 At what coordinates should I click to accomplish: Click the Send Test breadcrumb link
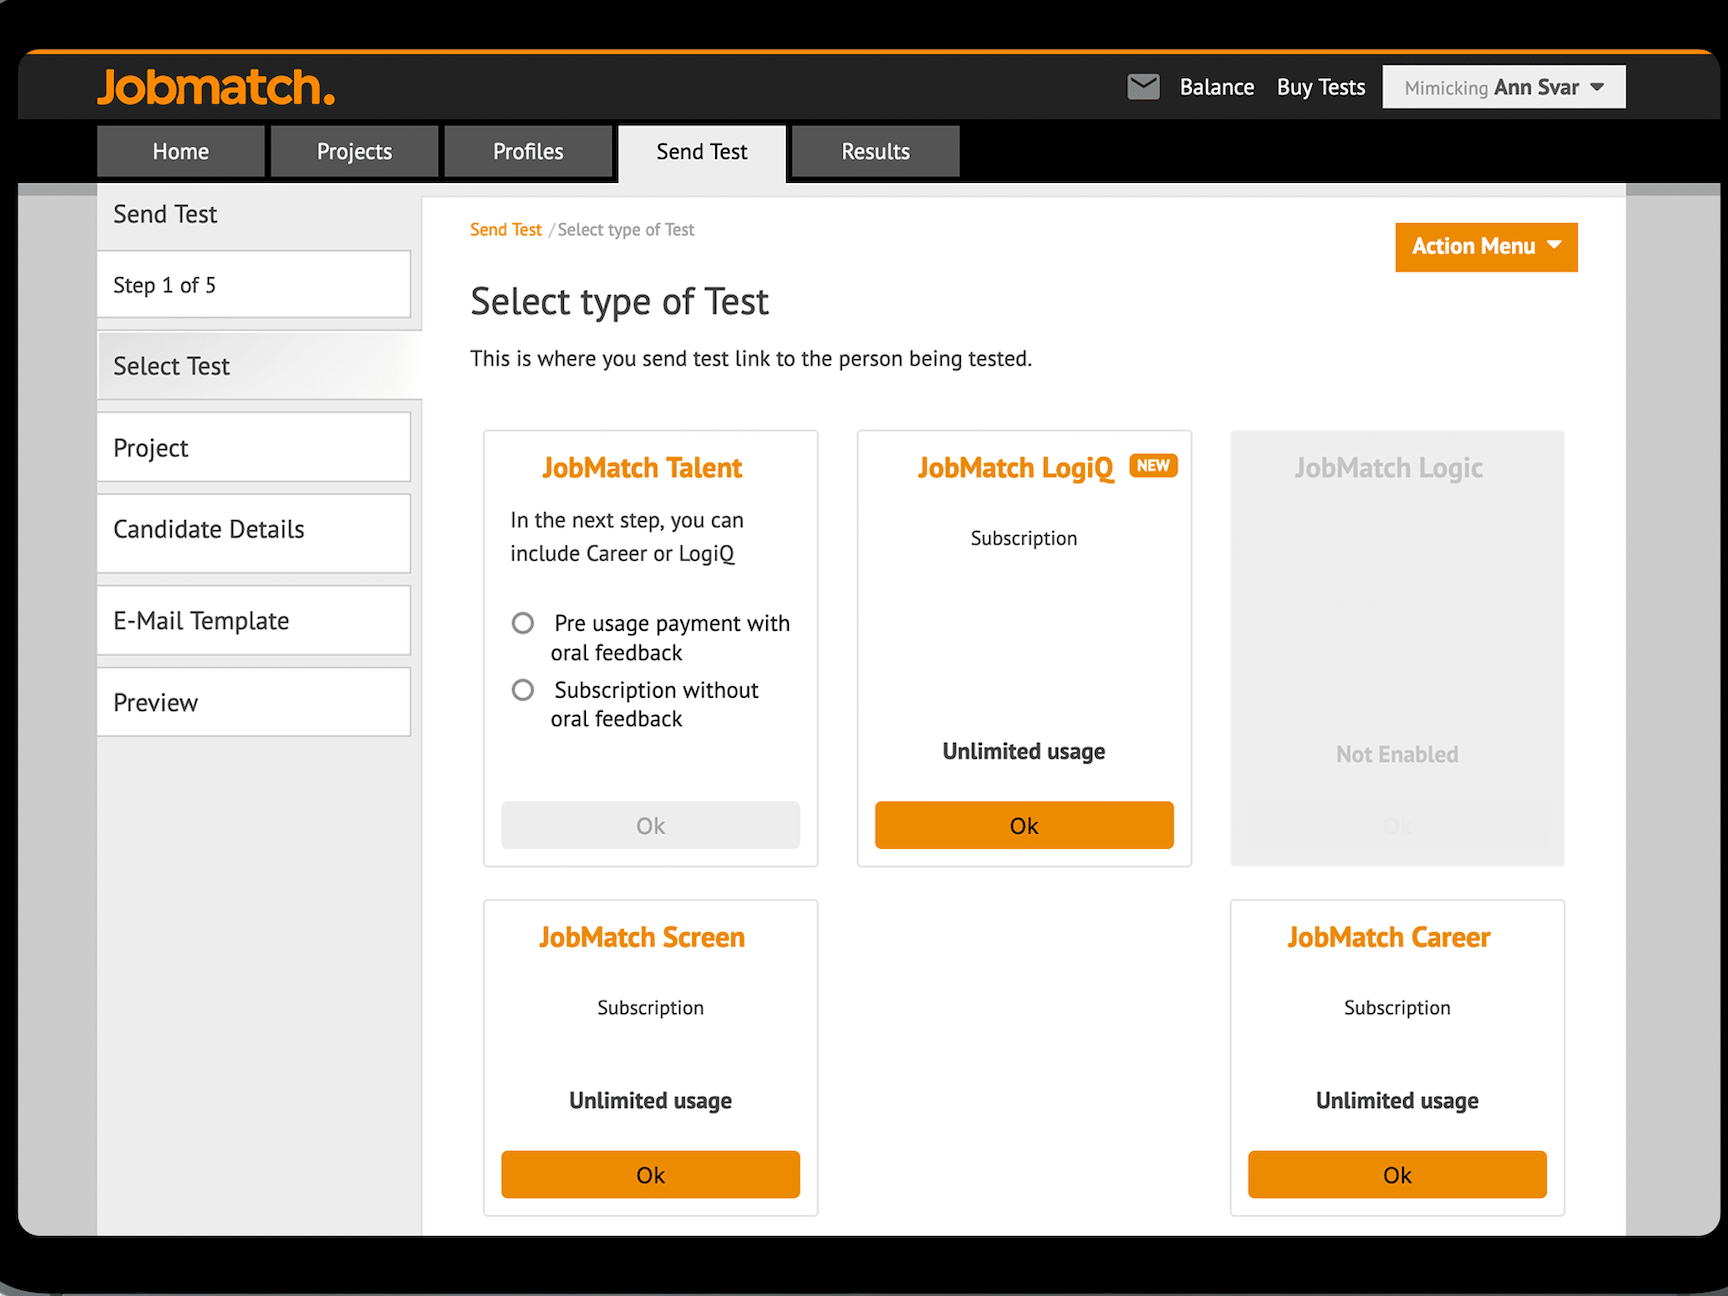[506, 230]
